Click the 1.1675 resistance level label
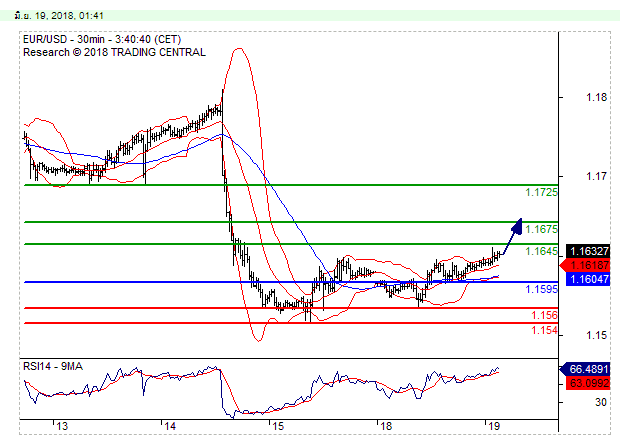This screenshot has height=441, width=620. pos(541,229)
